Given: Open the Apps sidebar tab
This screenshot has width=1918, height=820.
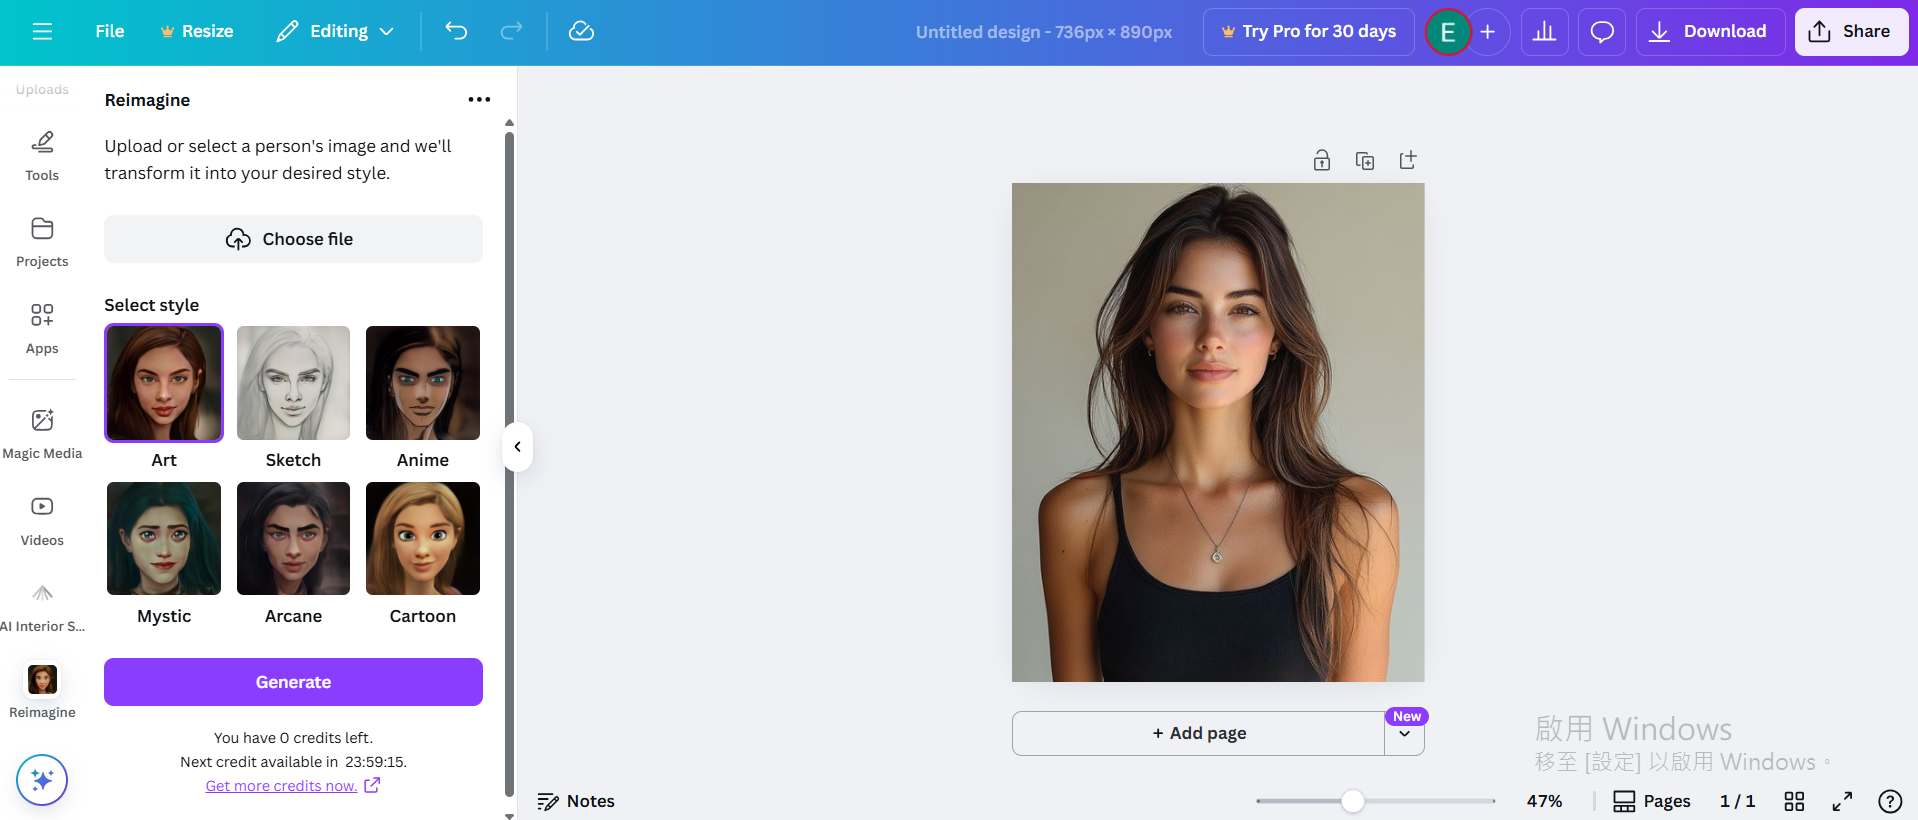Looking at the screenshot, I should pyautogui.click(x=42, y=329).
